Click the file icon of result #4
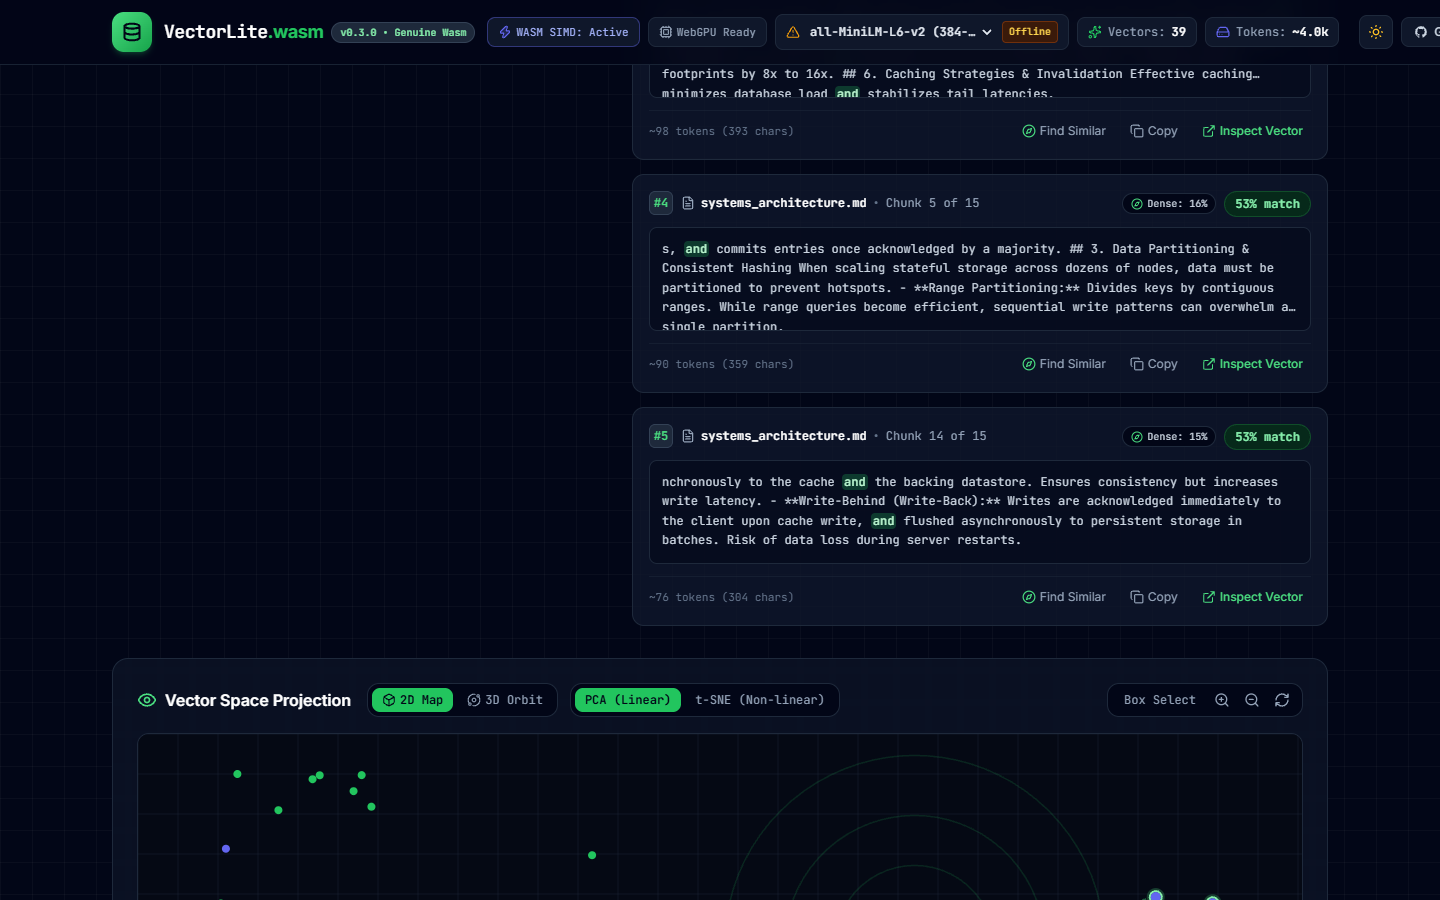This screenshot has height=900, width=1440. point(688,203)
